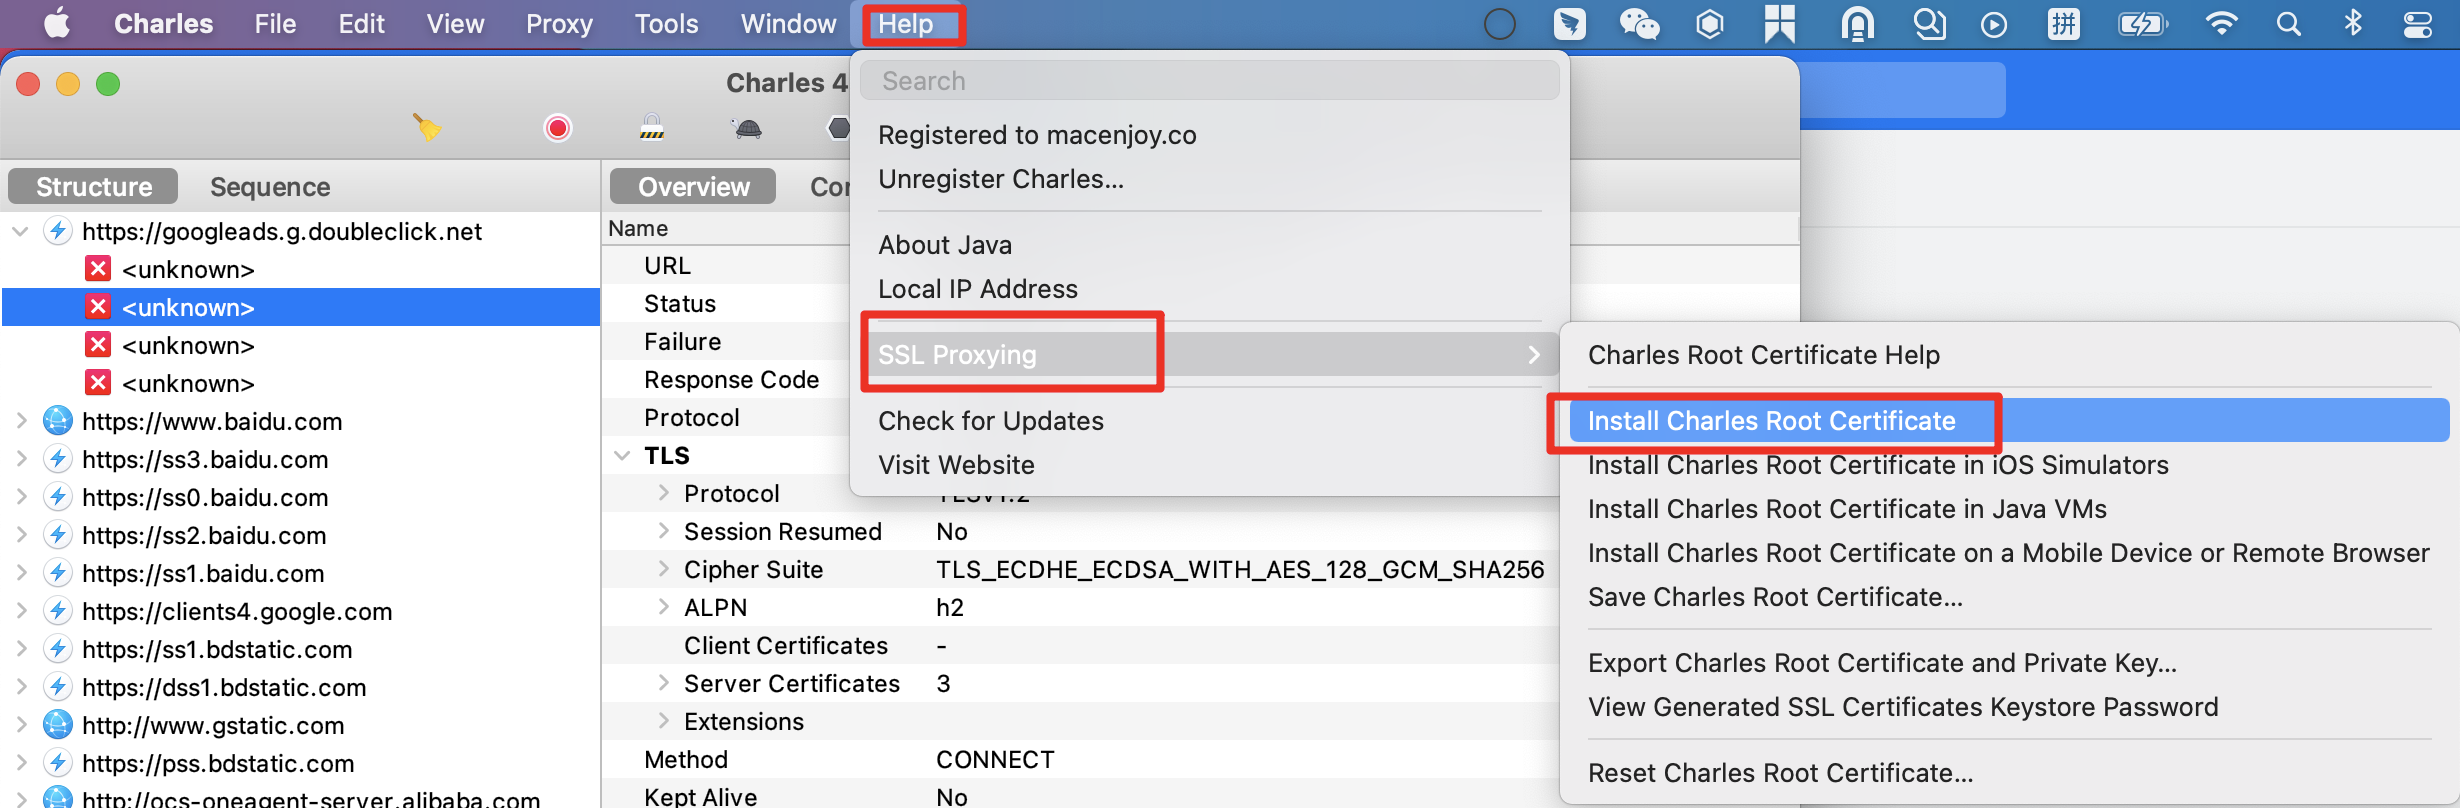2460x808 pixels.
Task: Open the Proxy menu
Action: pyautogui.click(x=559, y=23)
